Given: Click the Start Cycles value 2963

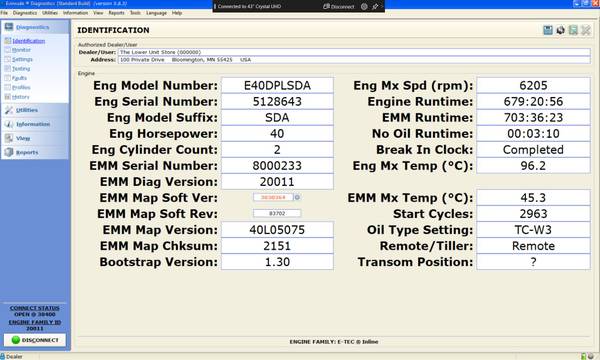Looking at the screenshot, I should (533, 214).
